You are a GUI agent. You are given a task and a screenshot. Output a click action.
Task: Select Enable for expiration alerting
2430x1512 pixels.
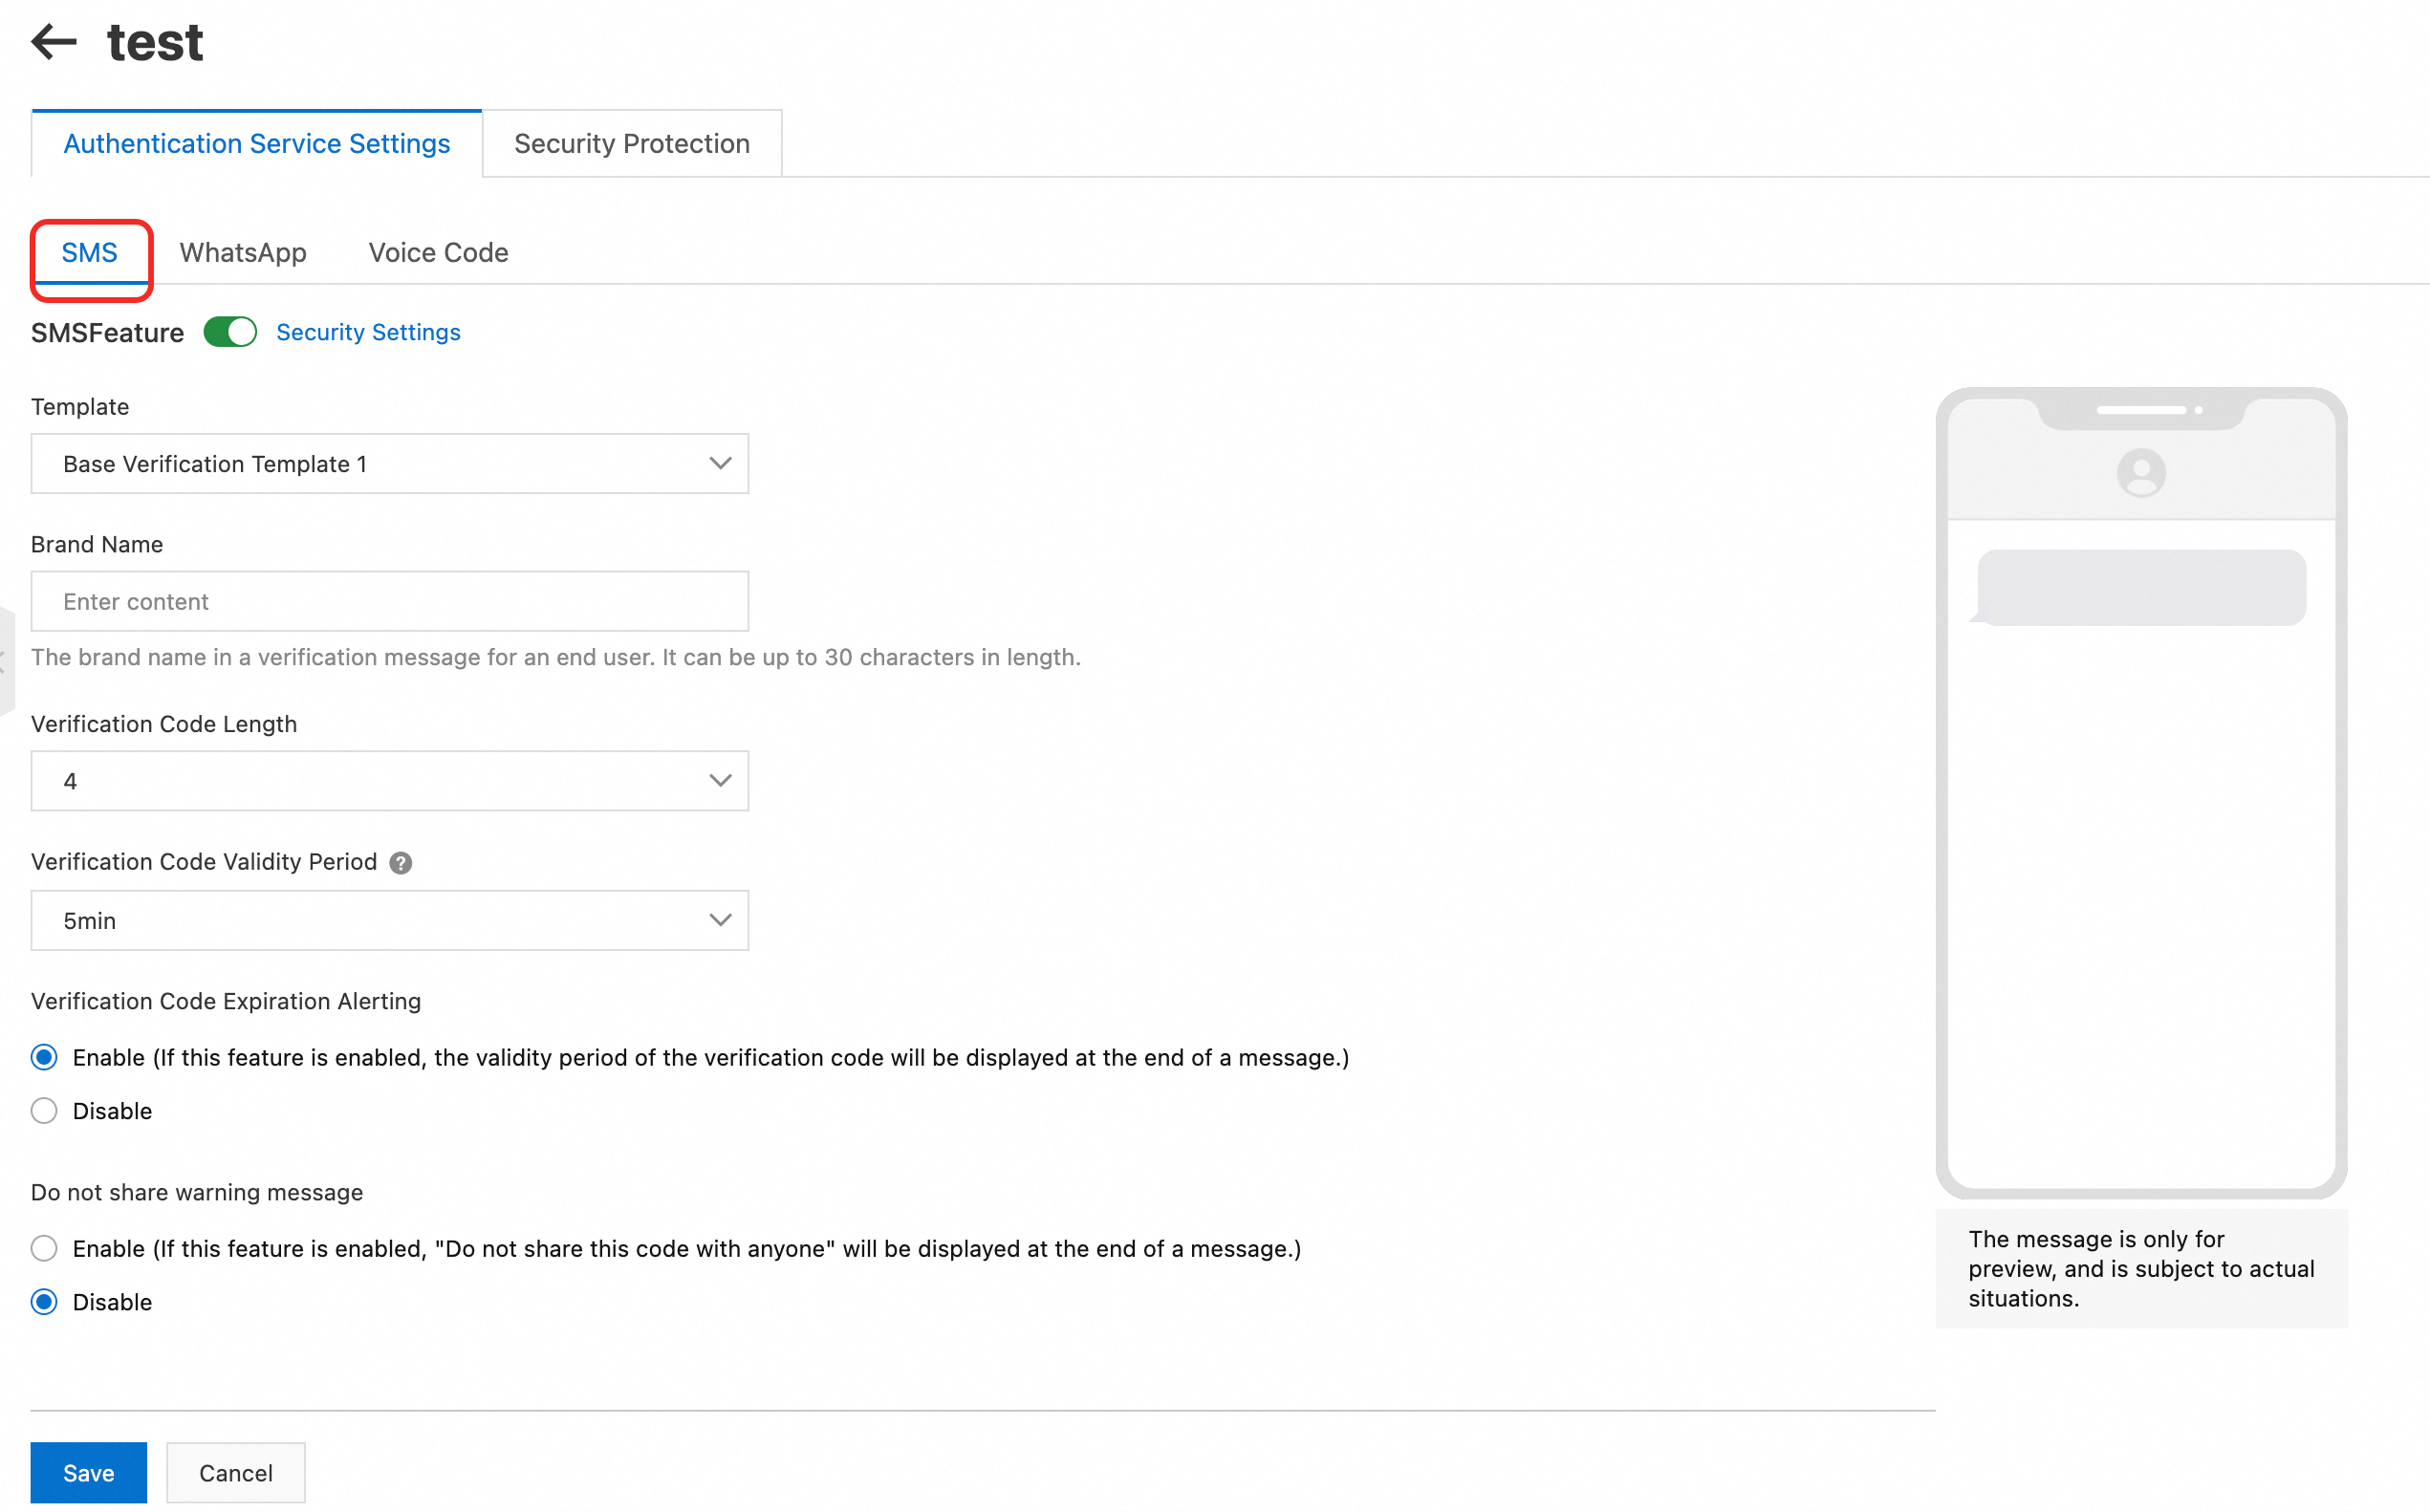[44, 1057]
